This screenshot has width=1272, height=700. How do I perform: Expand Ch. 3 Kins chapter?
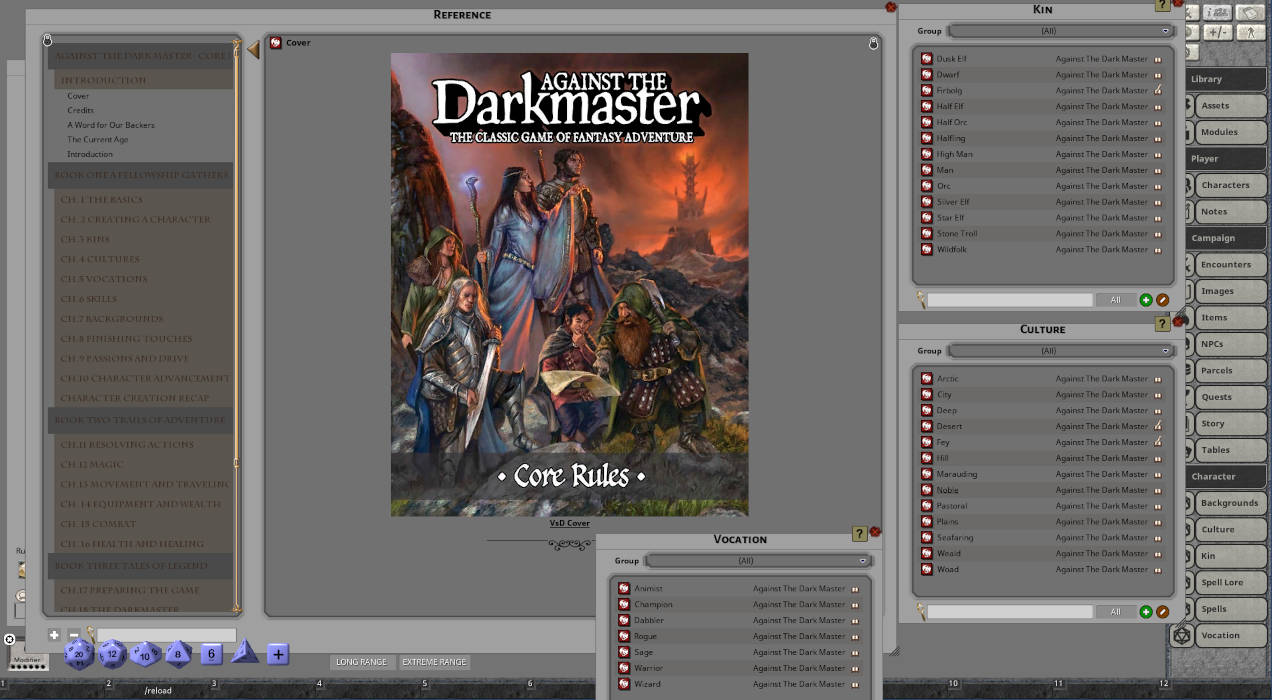(144, 239)
